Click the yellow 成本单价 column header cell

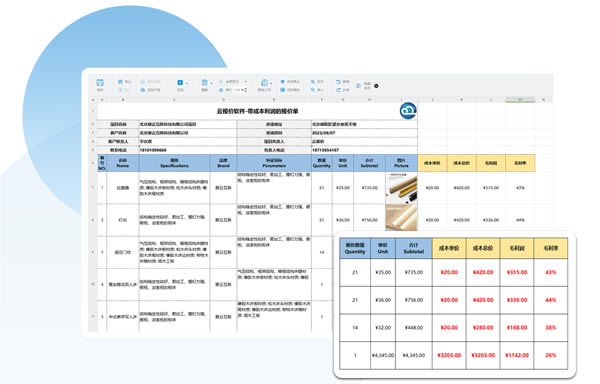432,163
